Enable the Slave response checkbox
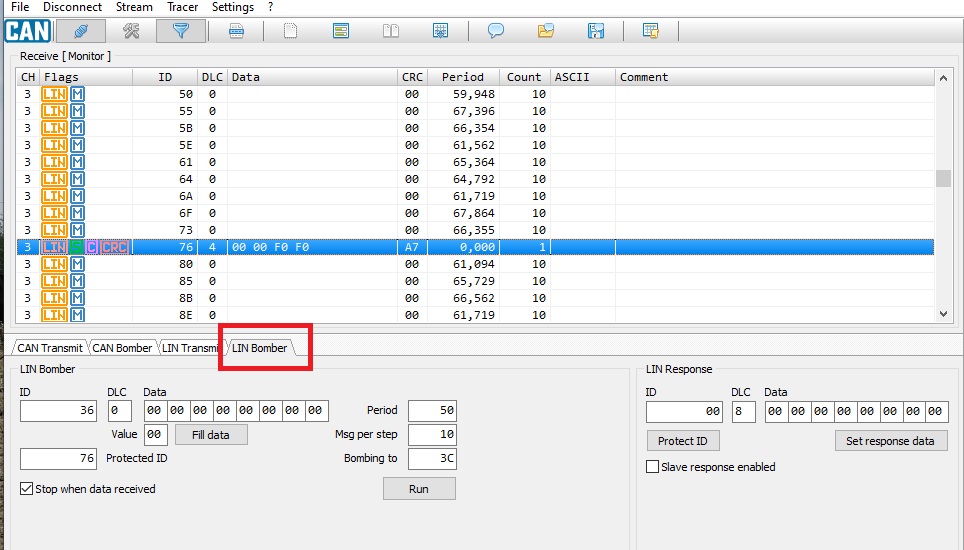964x550 pixels. (653, 467)
